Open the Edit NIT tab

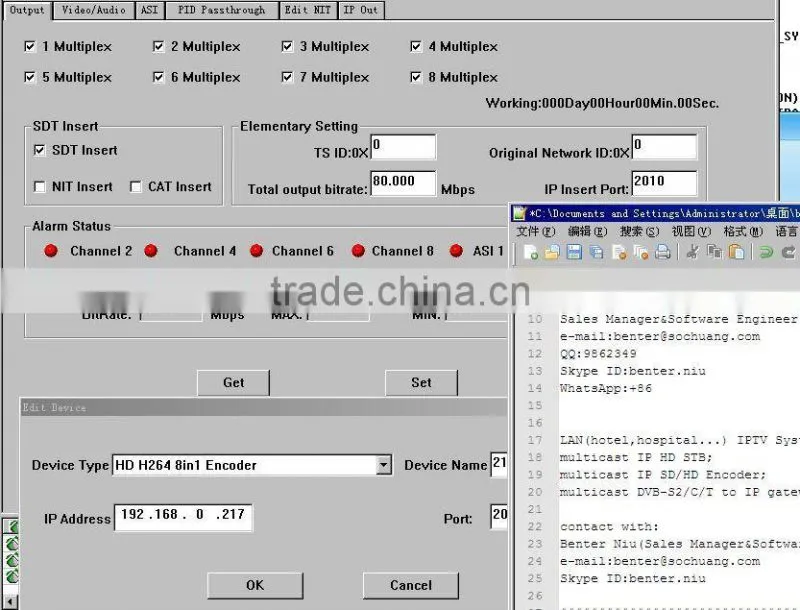click(x=308, y=10)
